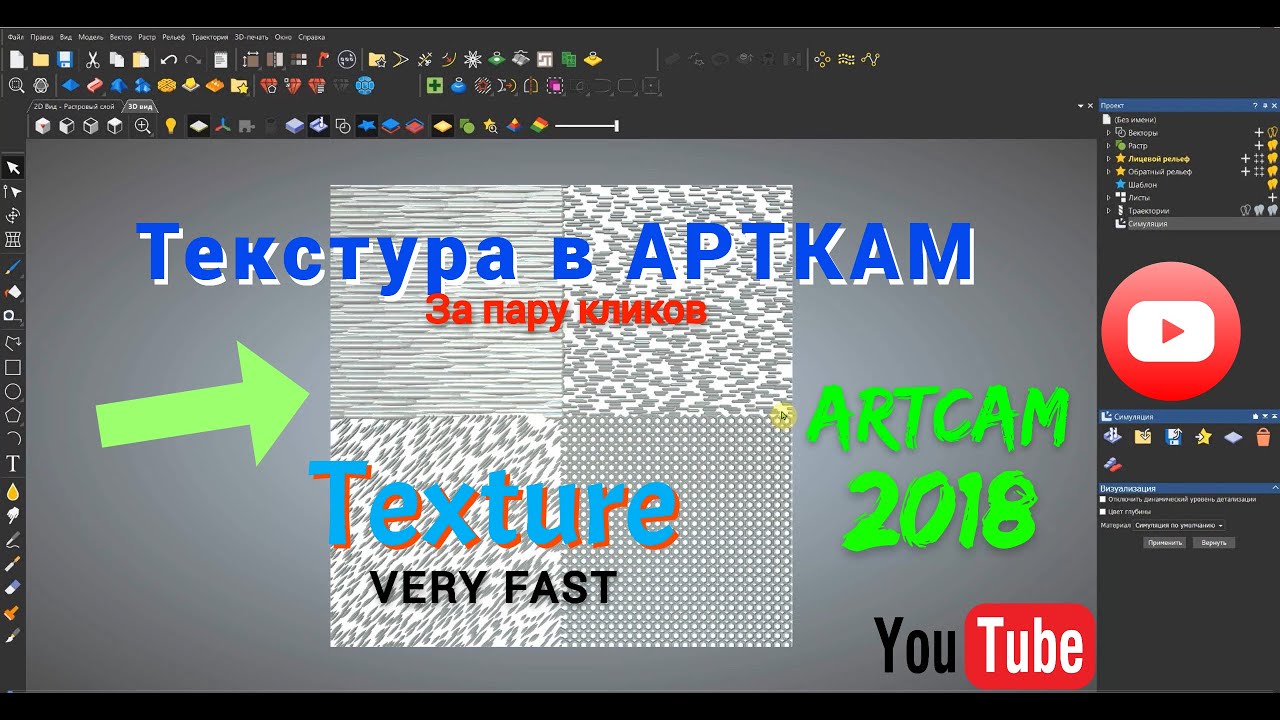Expand the Траектории tree node

(x=1108, y=210)
